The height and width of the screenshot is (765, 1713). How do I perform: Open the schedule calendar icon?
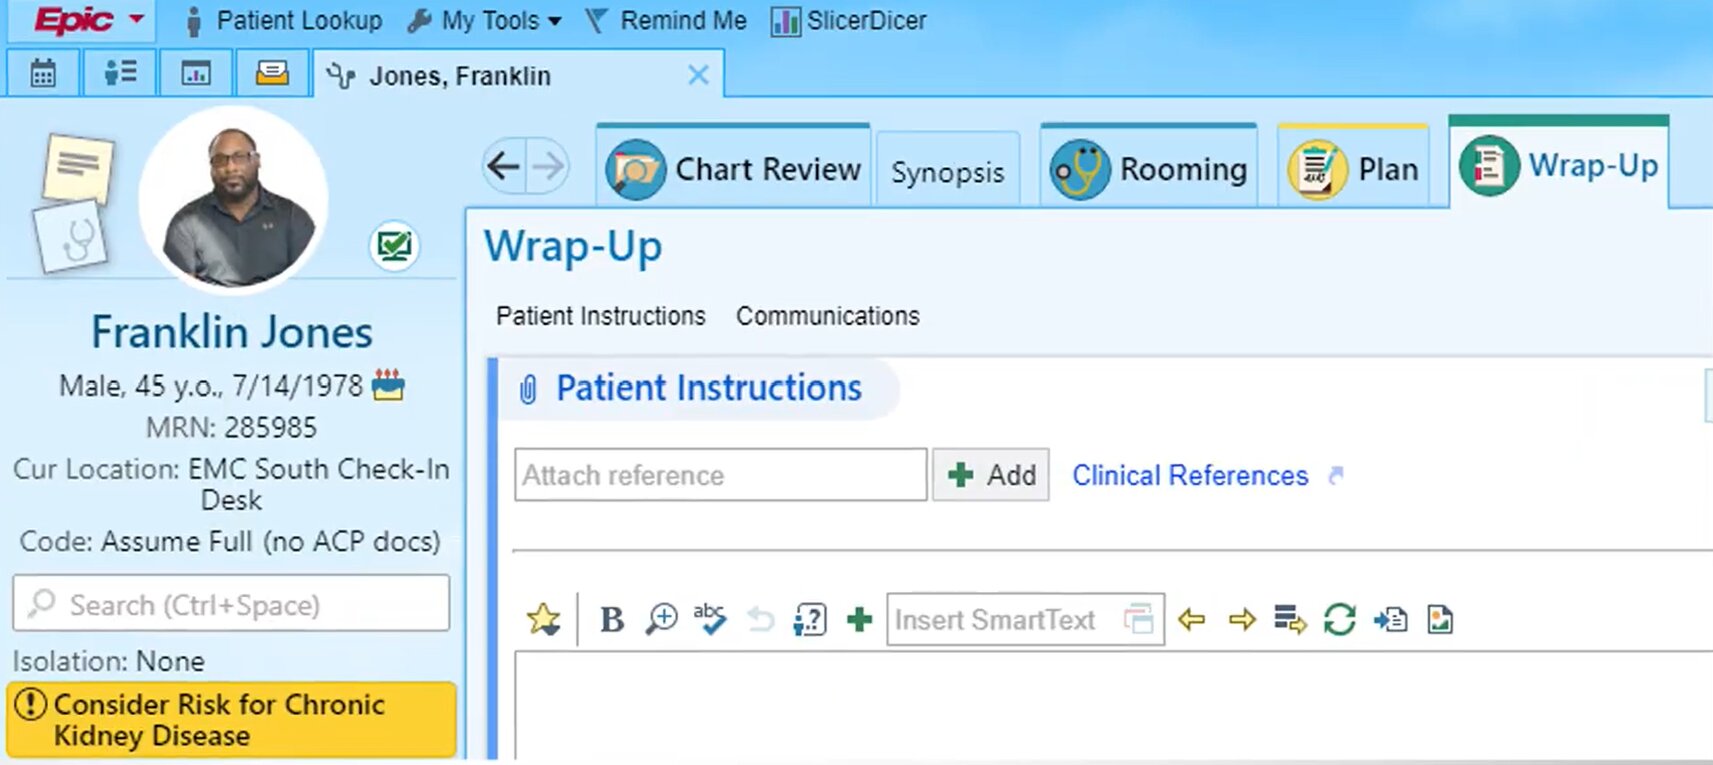pyautogui.click(x=43, y=74)
